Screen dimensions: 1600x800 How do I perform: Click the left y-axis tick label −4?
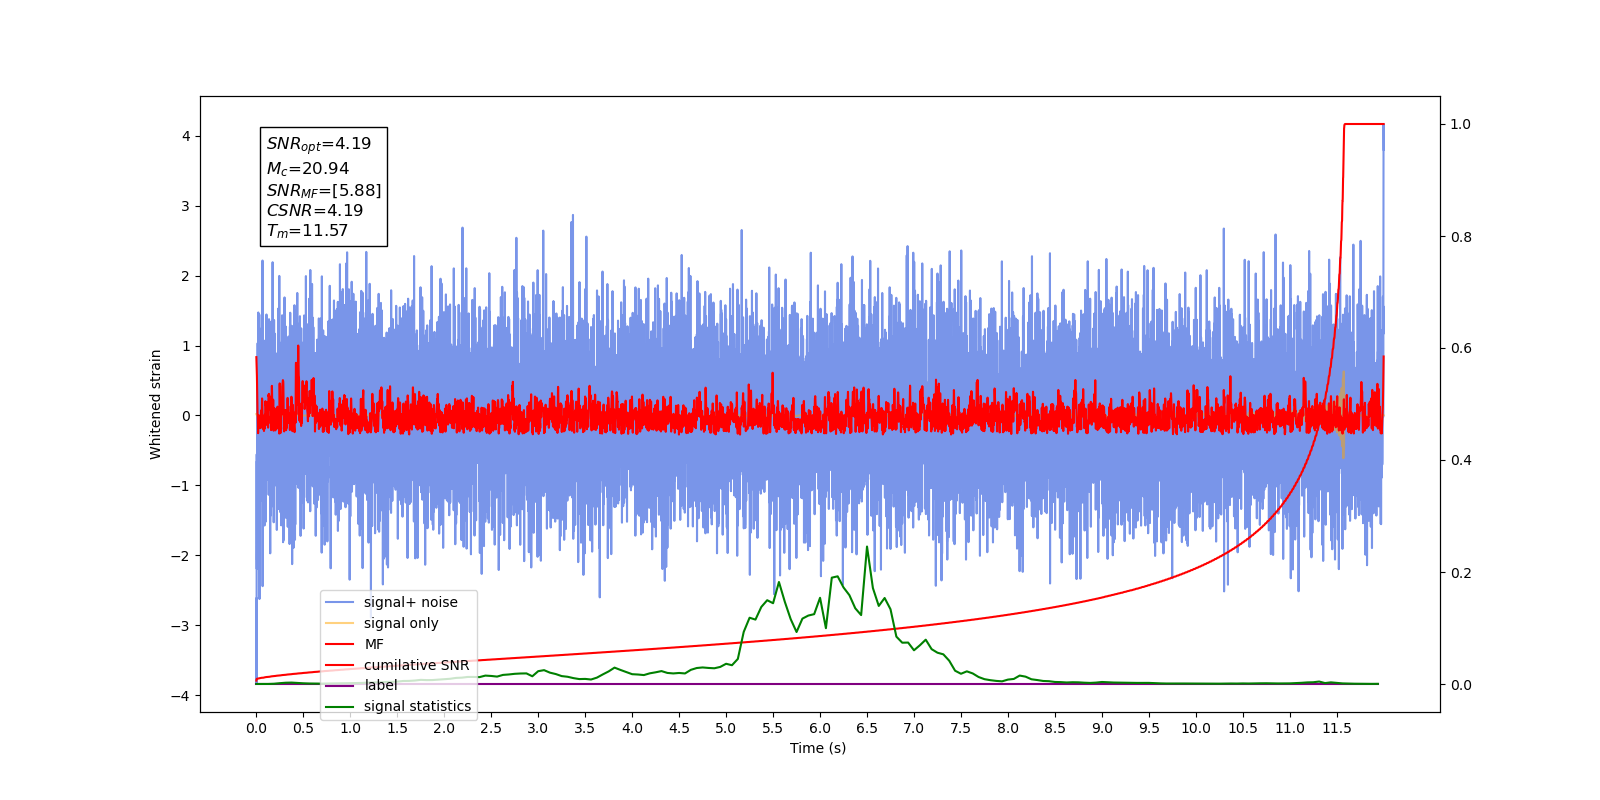pos(181,696)
